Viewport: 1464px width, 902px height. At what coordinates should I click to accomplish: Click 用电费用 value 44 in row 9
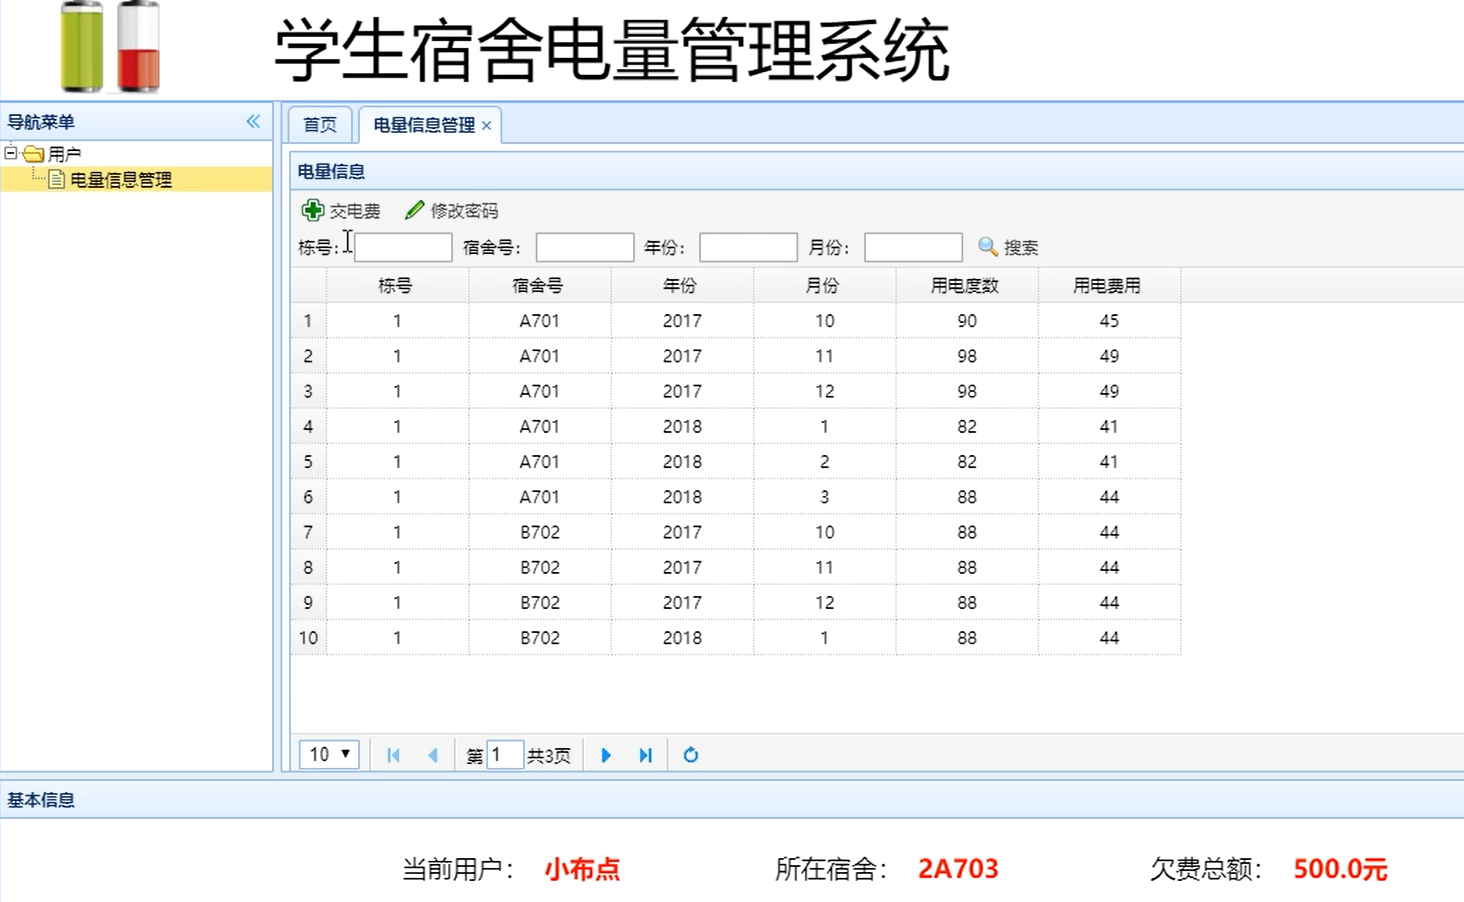[1109, 603]
